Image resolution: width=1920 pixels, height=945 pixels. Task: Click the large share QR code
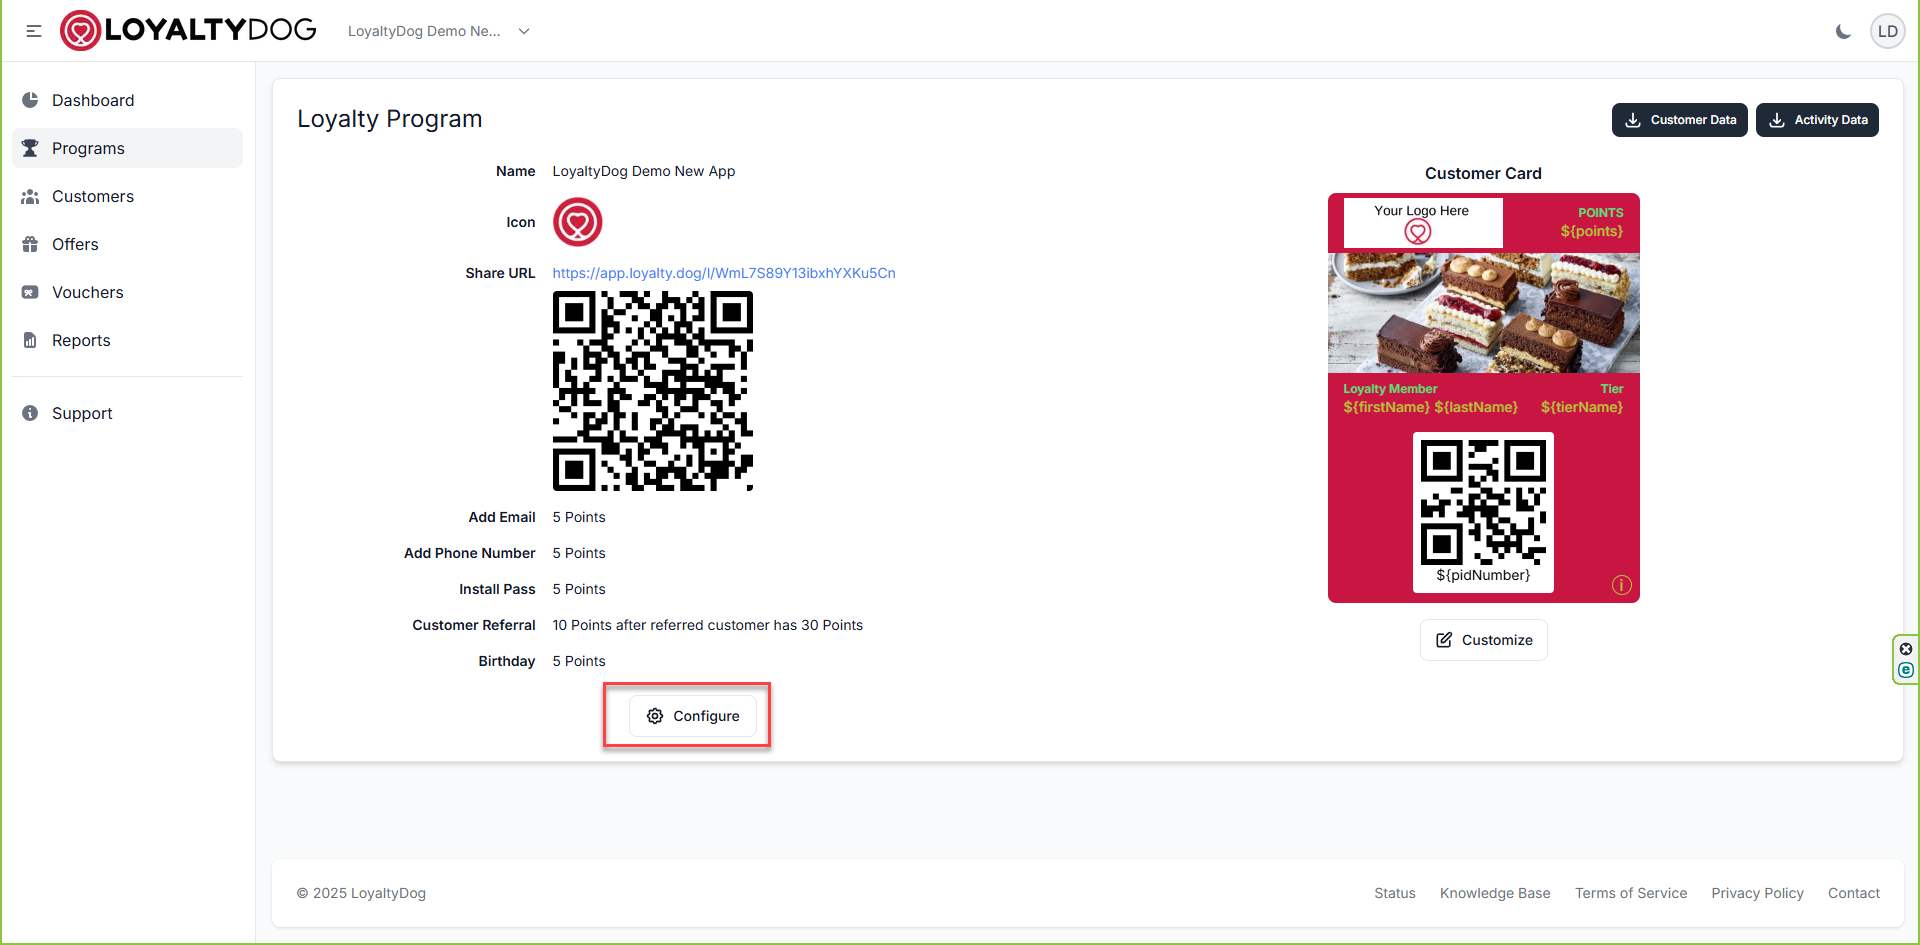point(653,391)
